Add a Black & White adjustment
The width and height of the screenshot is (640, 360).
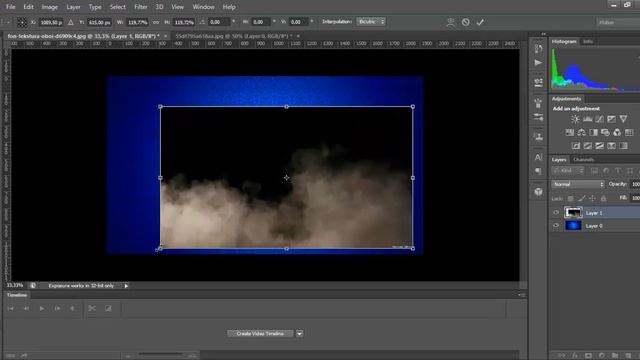pos(593,132)
